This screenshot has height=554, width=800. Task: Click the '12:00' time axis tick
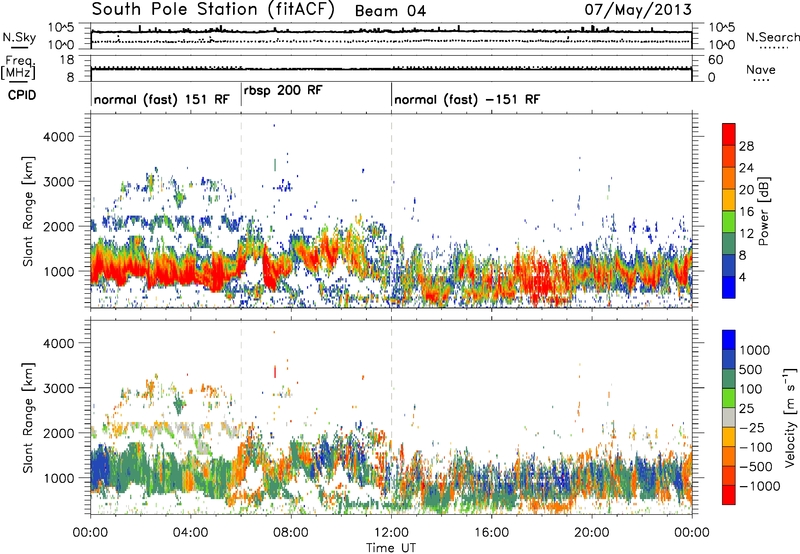click(x=391, y=533)
